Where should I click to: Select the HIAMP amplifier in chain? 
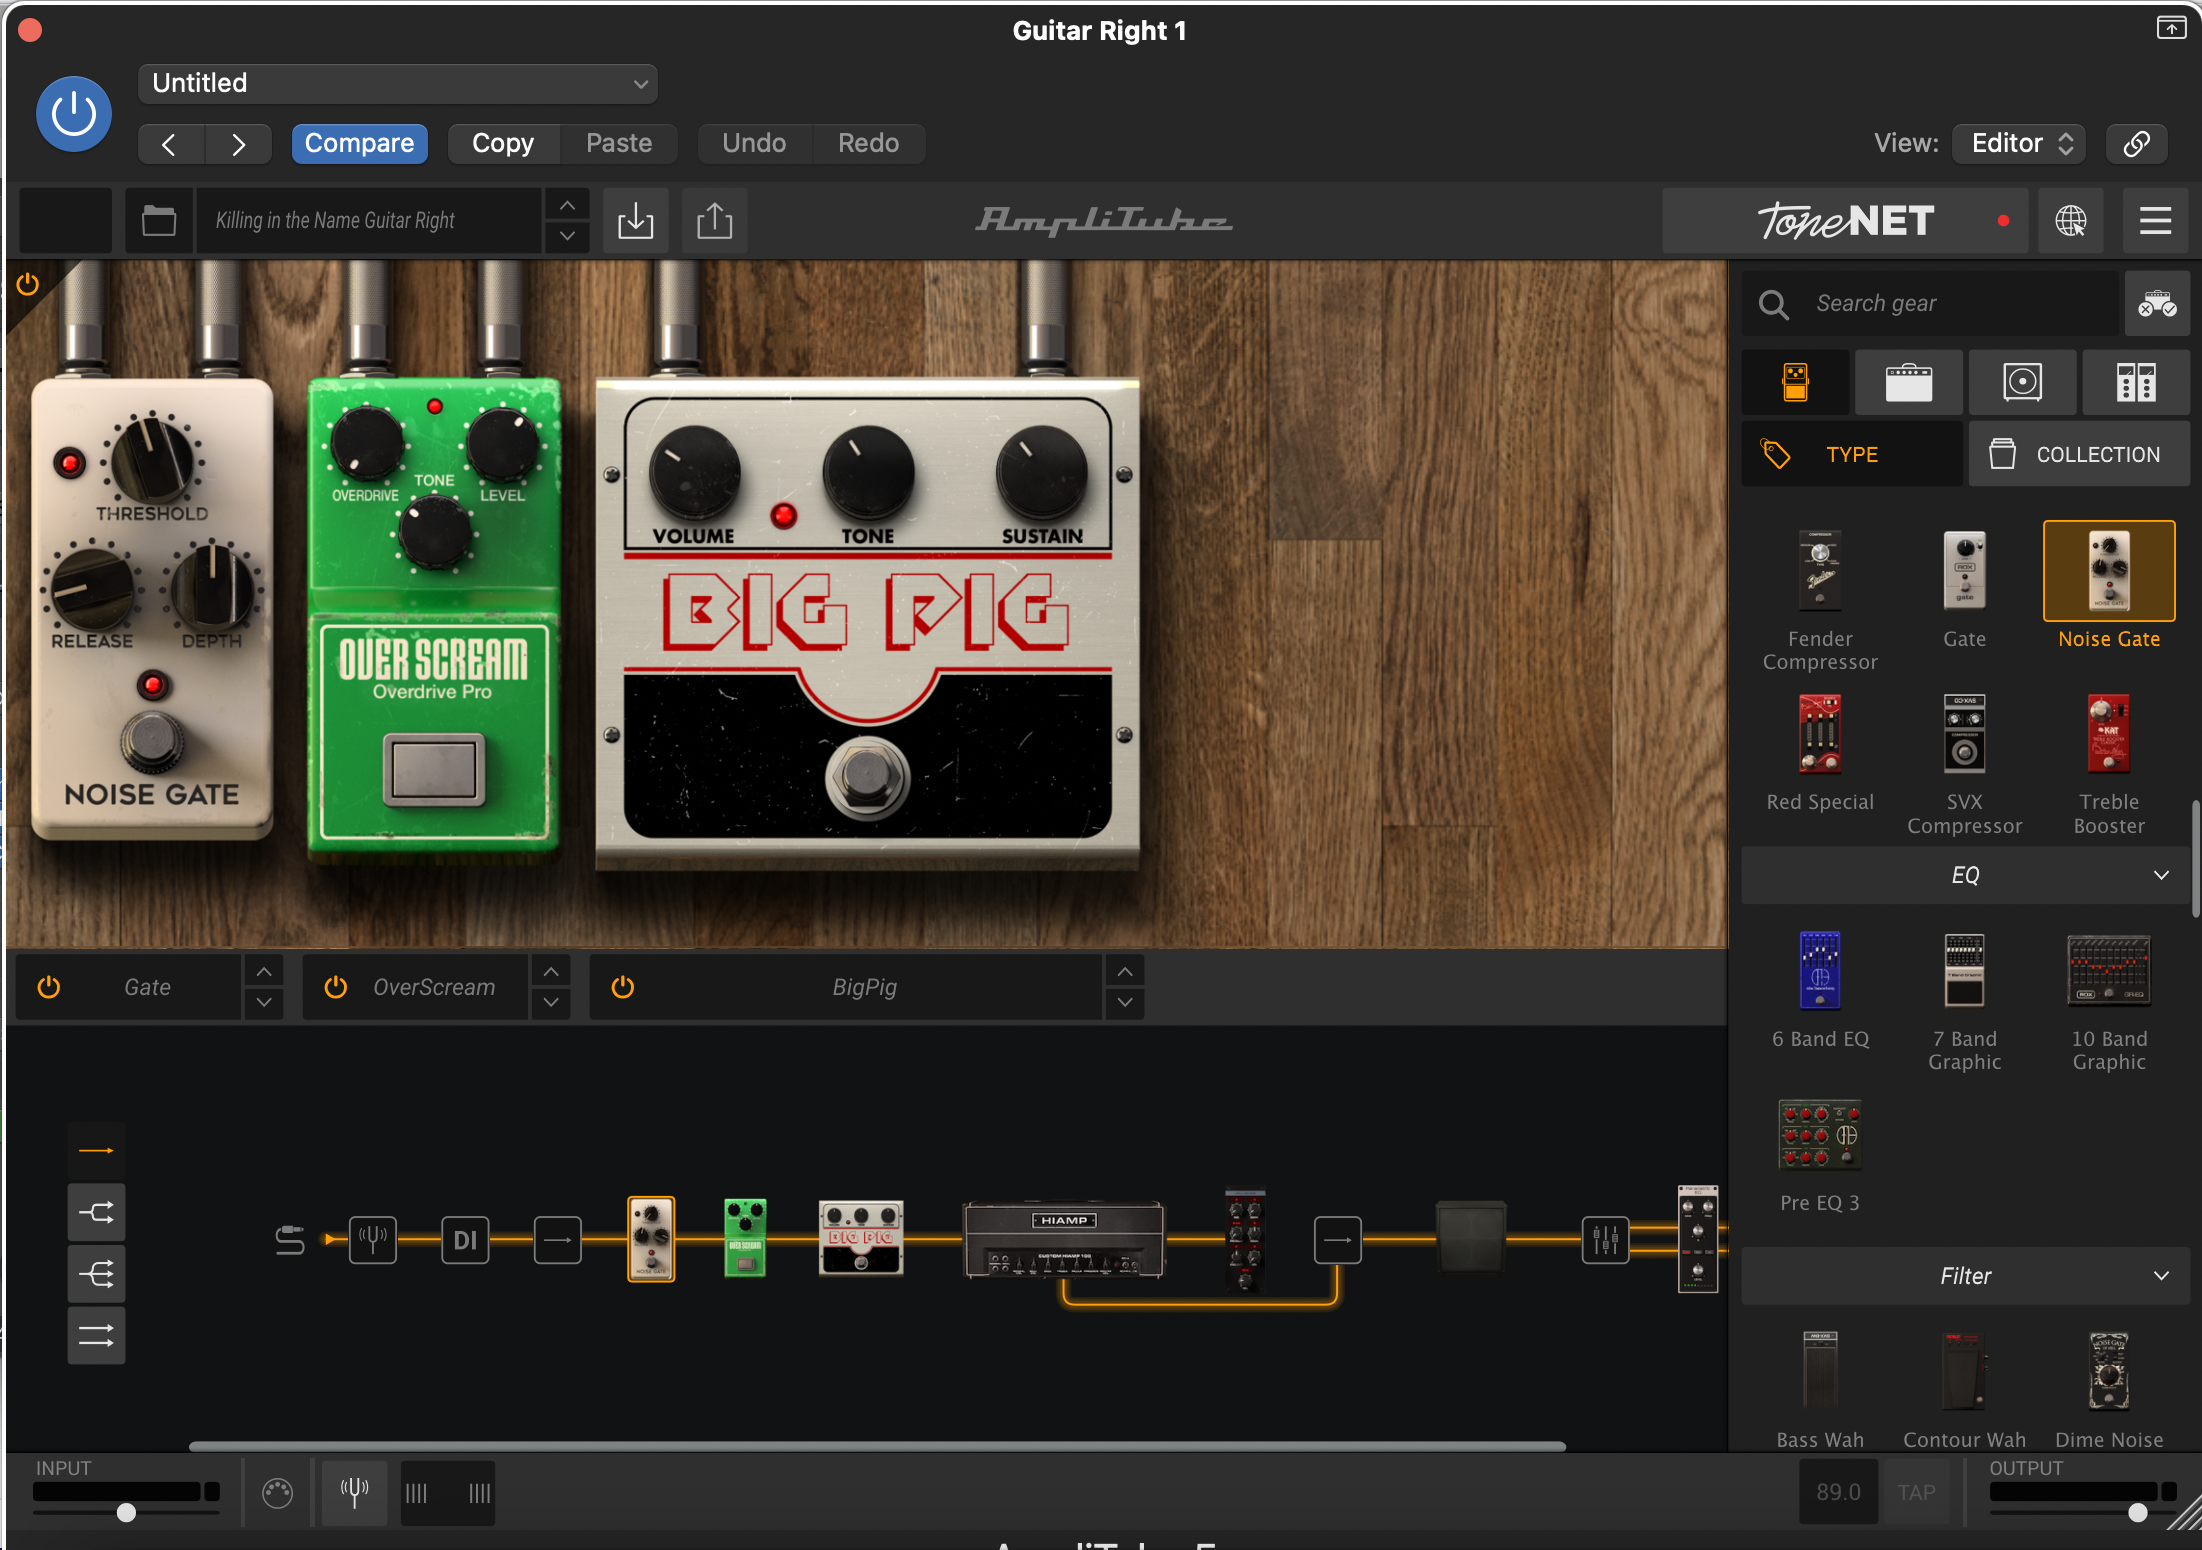1064,1240
